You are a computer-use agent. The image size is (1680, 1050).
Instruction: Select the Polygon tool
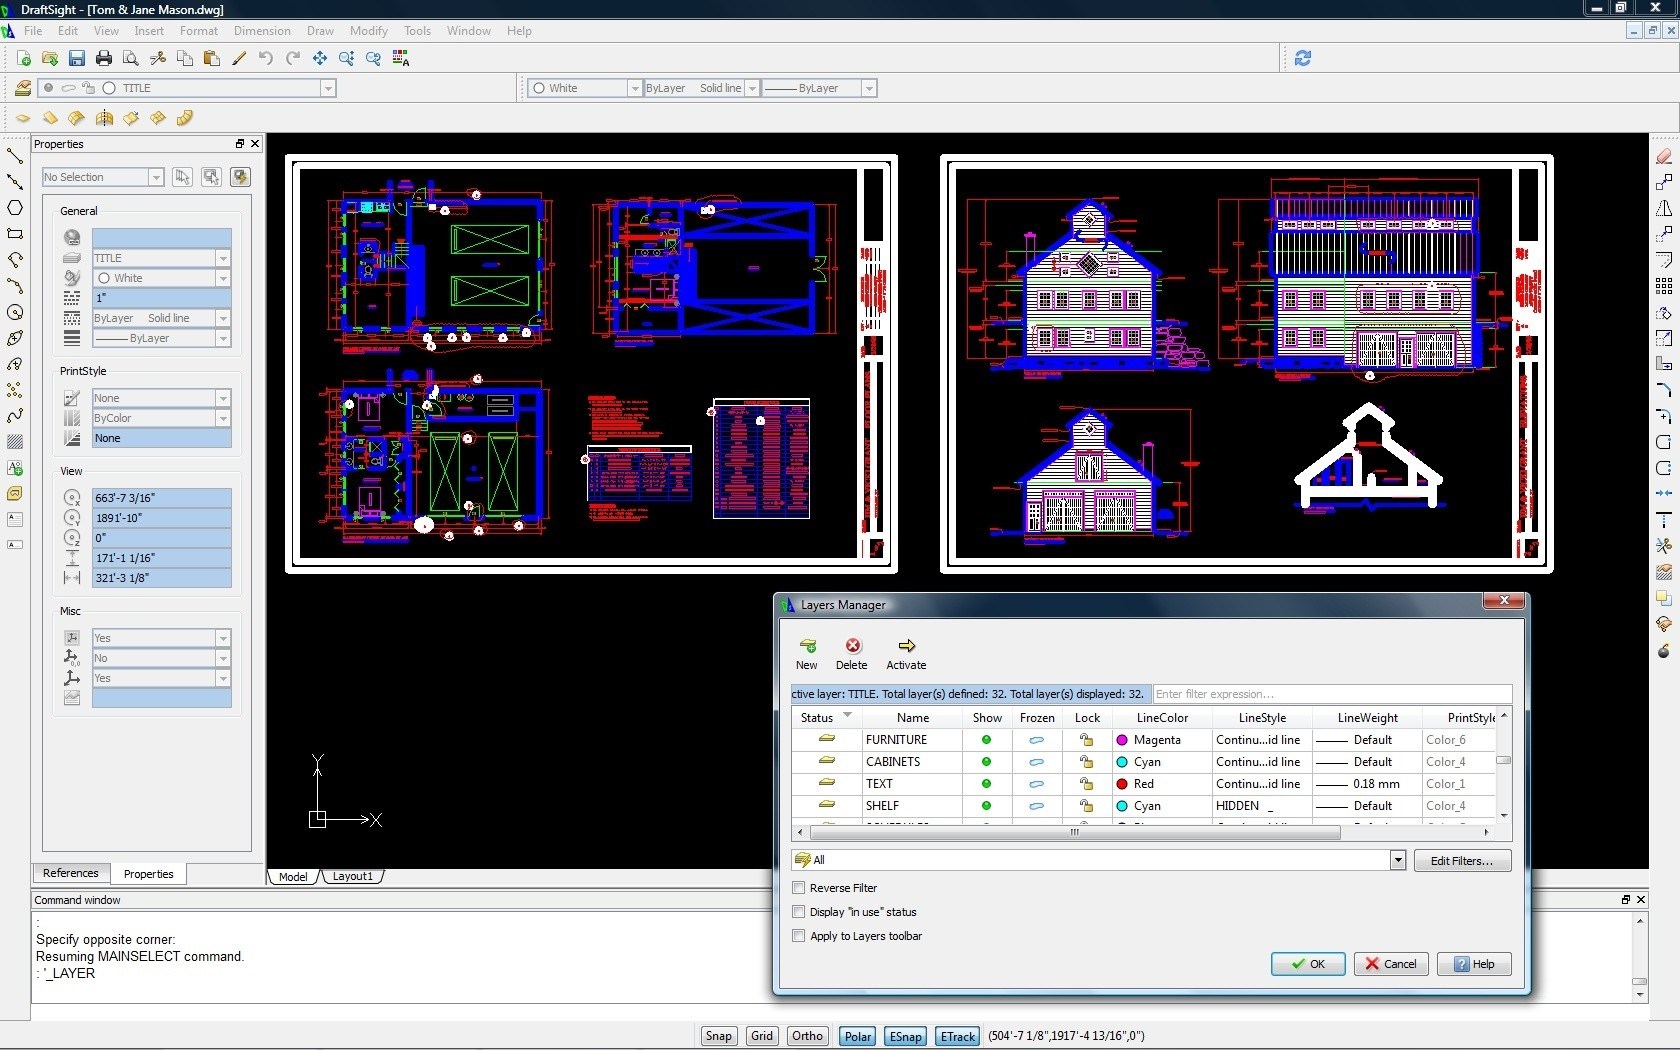click(16, 208)
